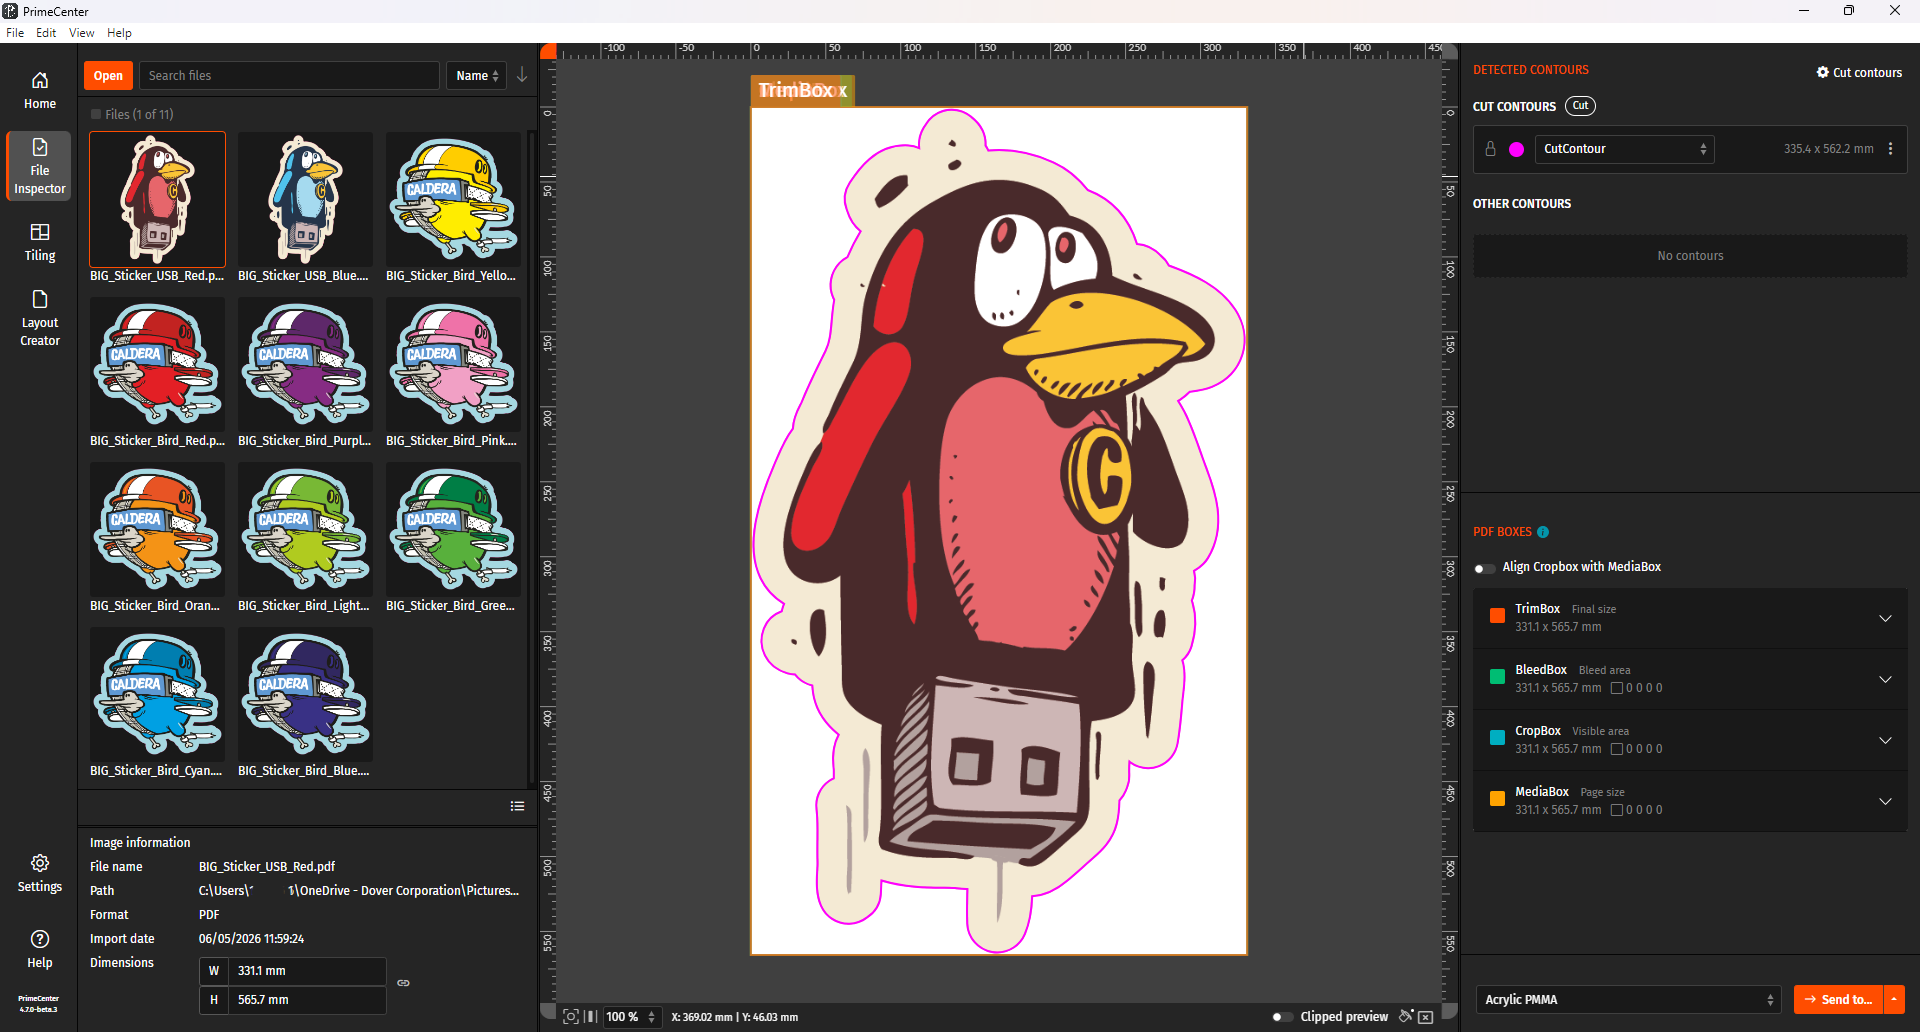Switch to the Tiling tool
Screen dimensions: 1920x1032
pyautogui.click(x=40, y=242)
